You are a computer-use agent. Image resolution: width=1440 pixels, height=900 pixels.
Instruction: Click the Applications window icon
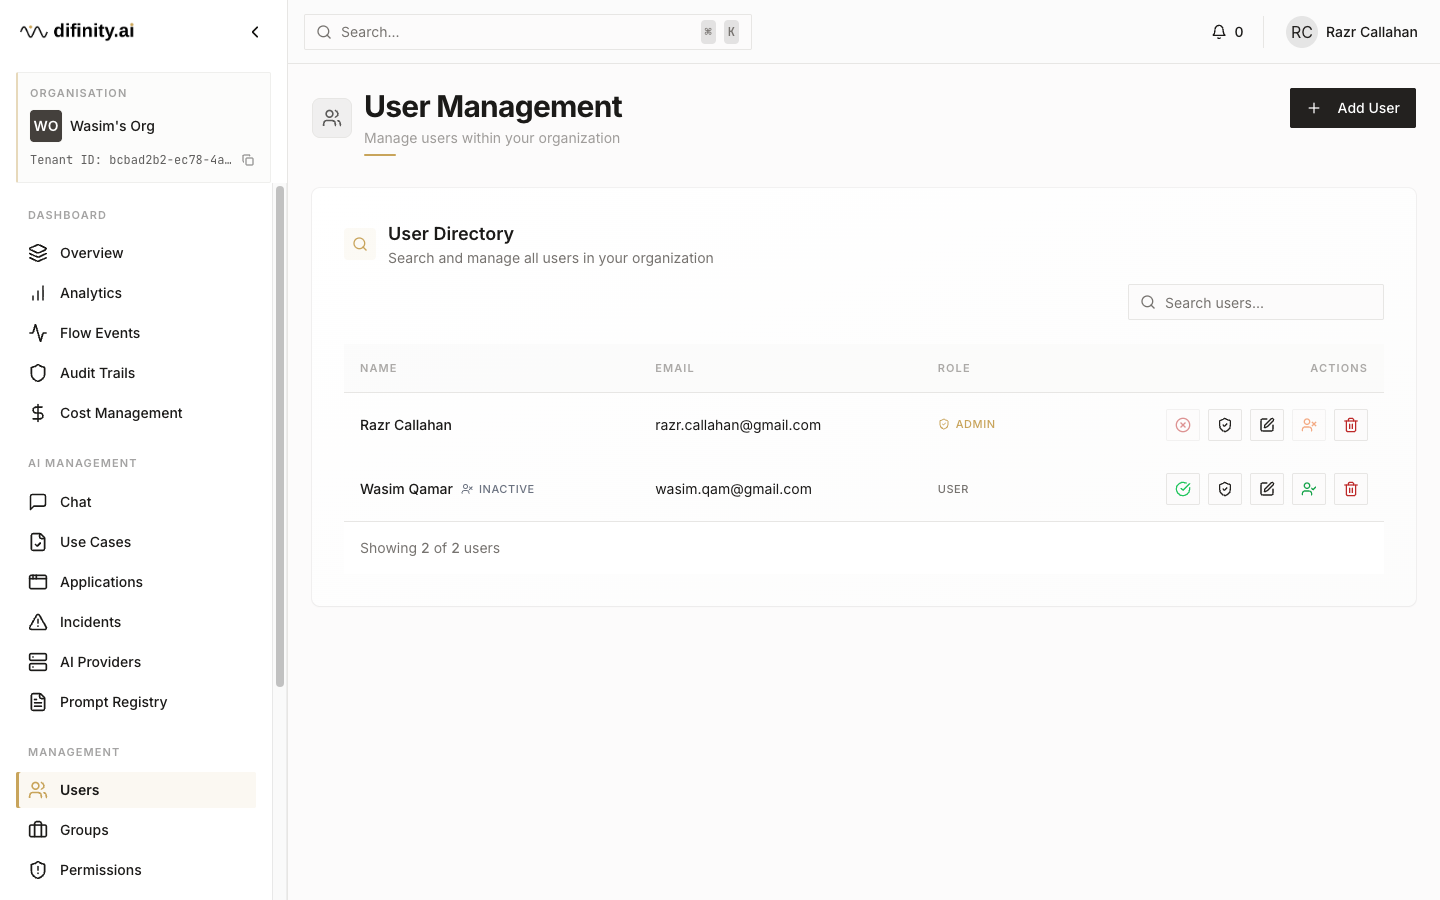(38, 582)
